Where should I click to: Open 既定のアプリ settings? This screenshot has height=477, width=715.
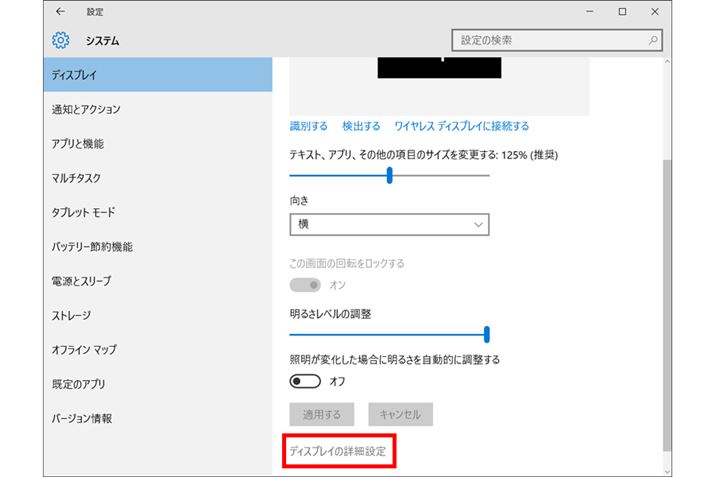coord(158,384)
